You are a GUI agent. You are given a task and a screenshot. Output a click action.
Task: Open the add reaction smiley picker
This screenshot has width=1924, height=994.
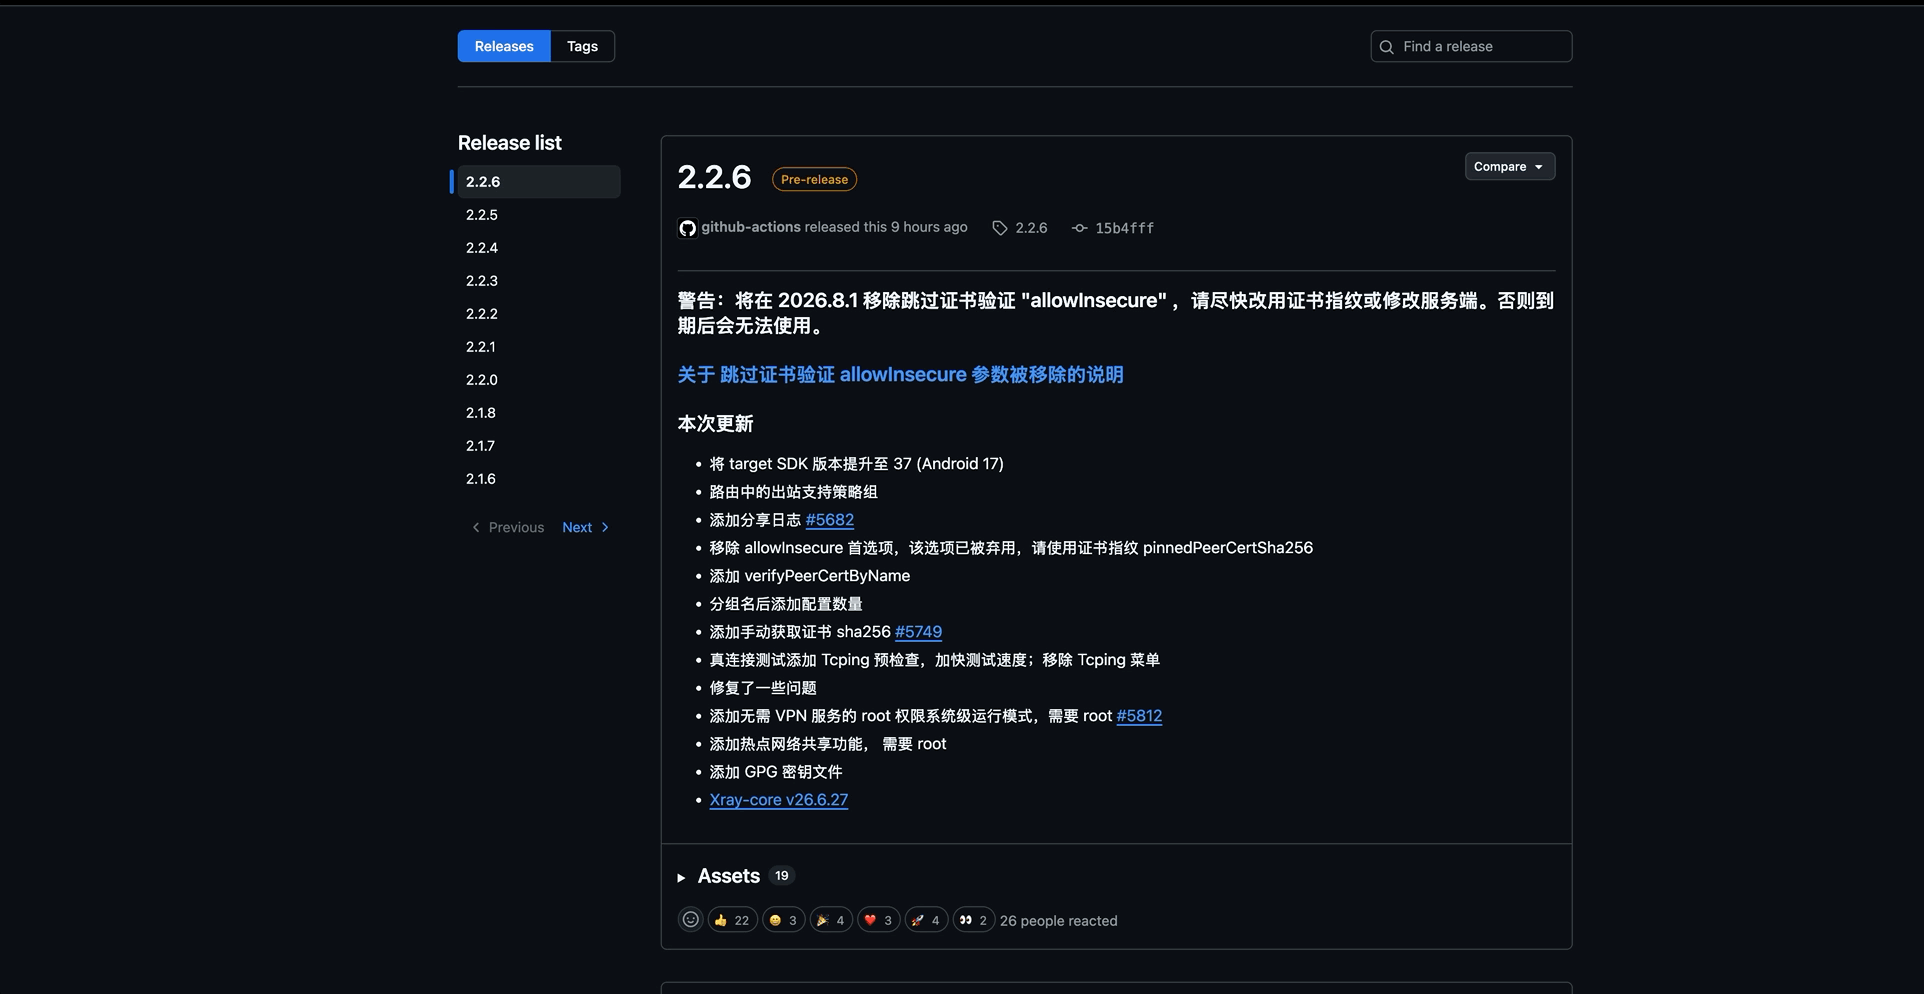pyautogui.click(x=690, y=920)
